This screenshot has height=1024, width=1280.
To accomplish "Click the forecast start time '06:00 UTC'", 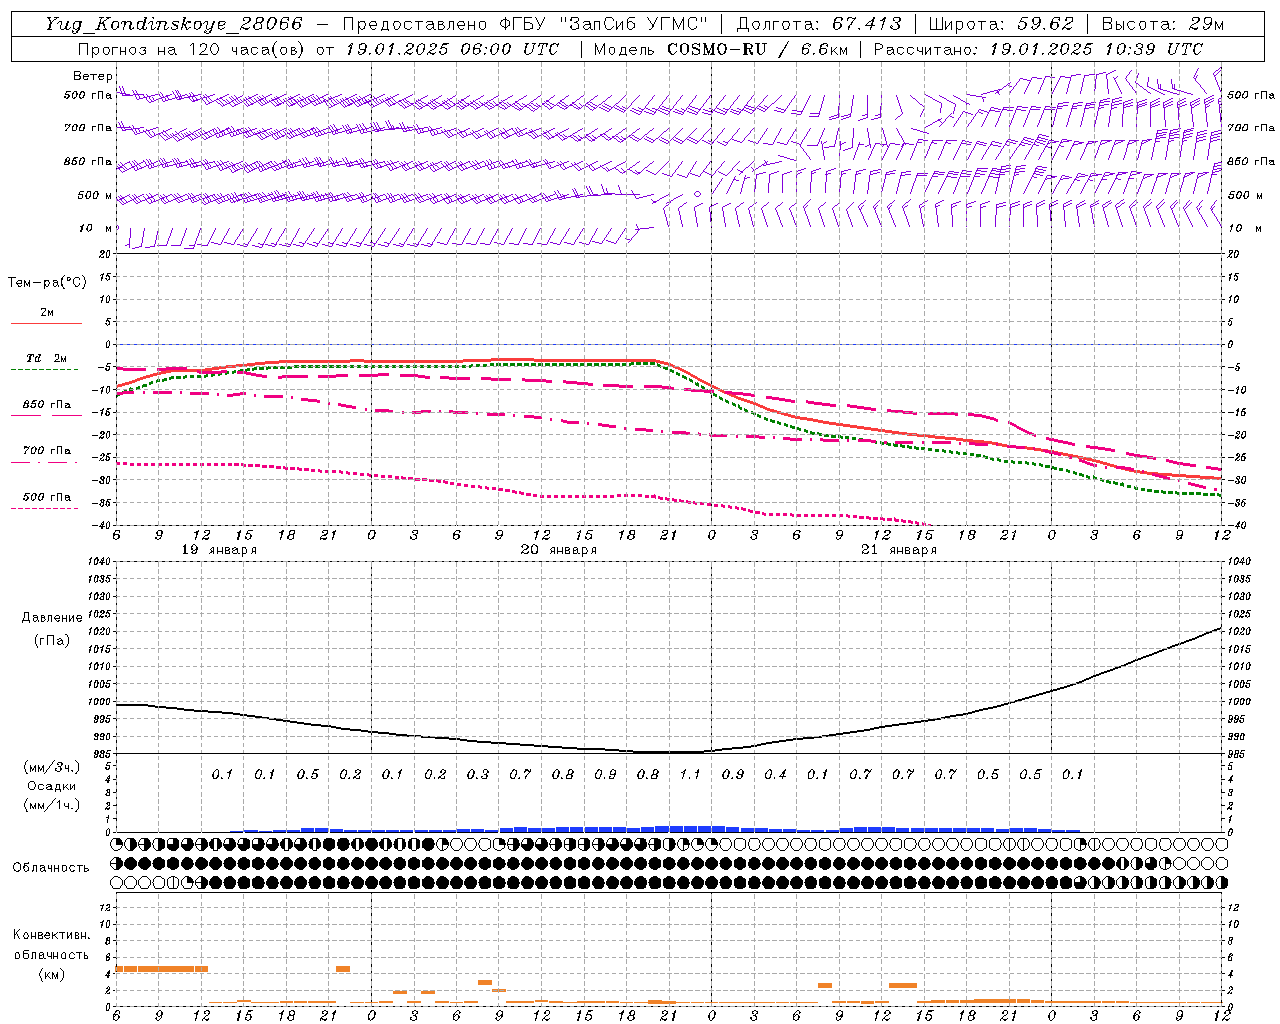I will tap(509, 49).
